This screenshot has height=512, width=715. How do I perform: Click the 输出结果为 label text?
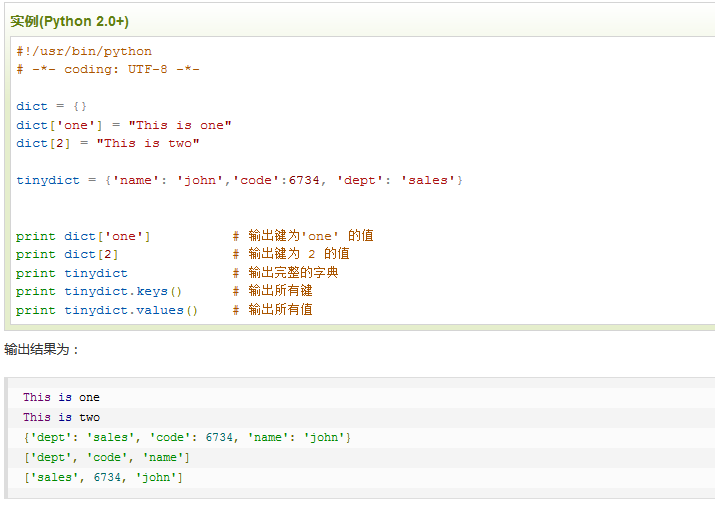tap(41, 349)
